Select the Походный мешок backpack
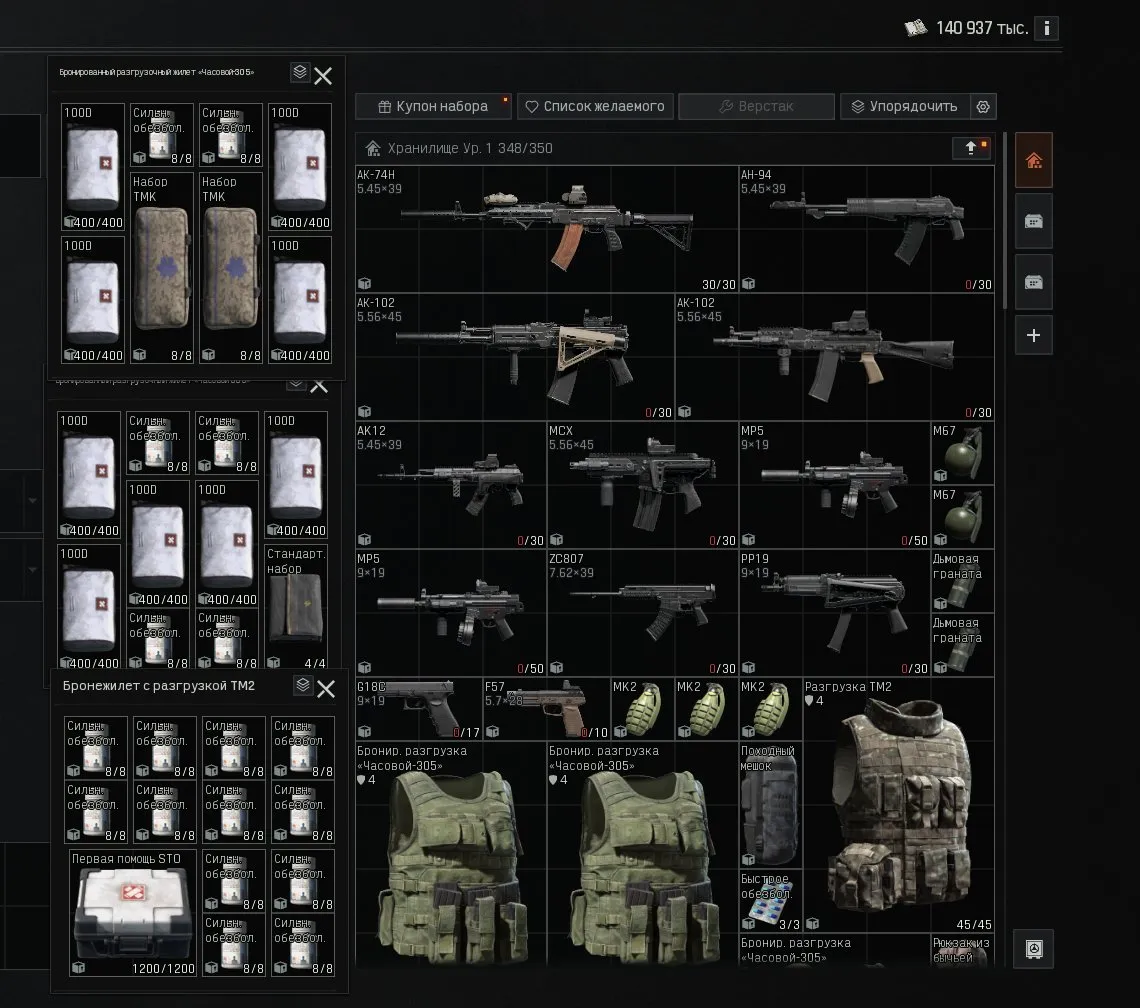 771,805
